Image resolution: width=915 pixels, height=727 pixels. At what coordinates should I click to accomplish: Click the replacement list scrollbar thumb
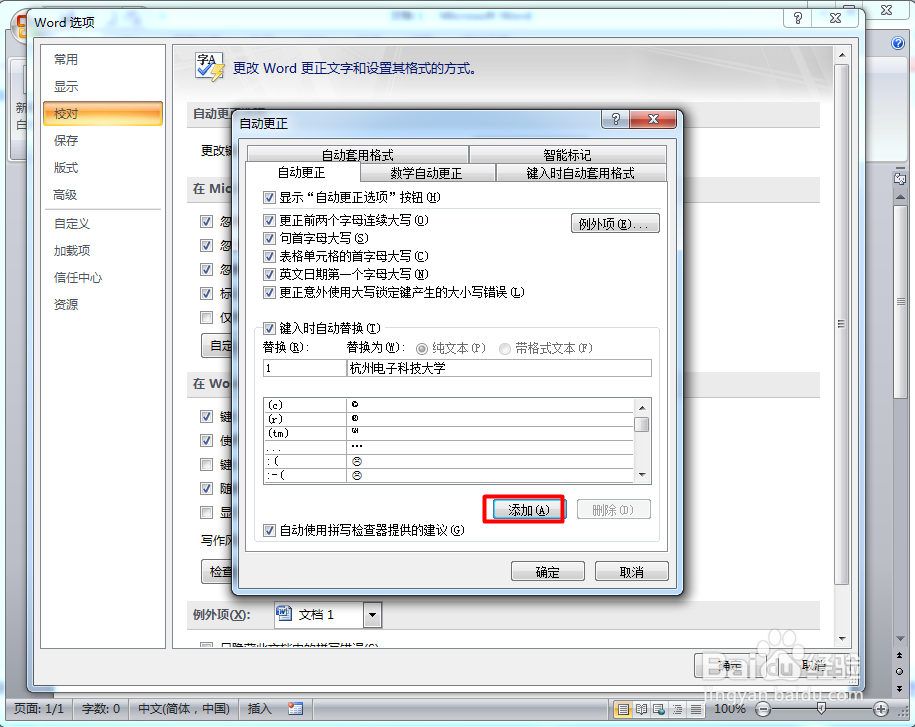(x=642, y=425)
